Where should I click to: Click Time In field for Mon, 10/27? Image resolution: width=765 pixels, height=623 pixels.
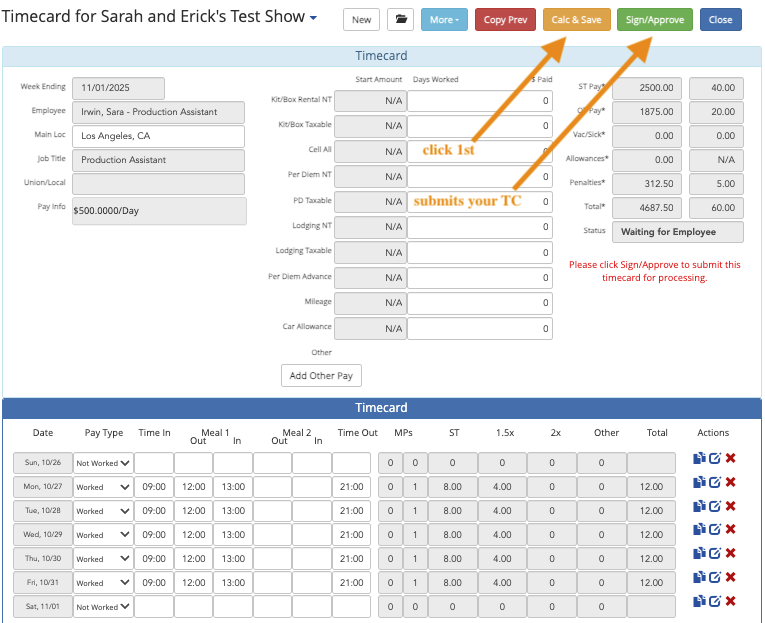point(154,487)
